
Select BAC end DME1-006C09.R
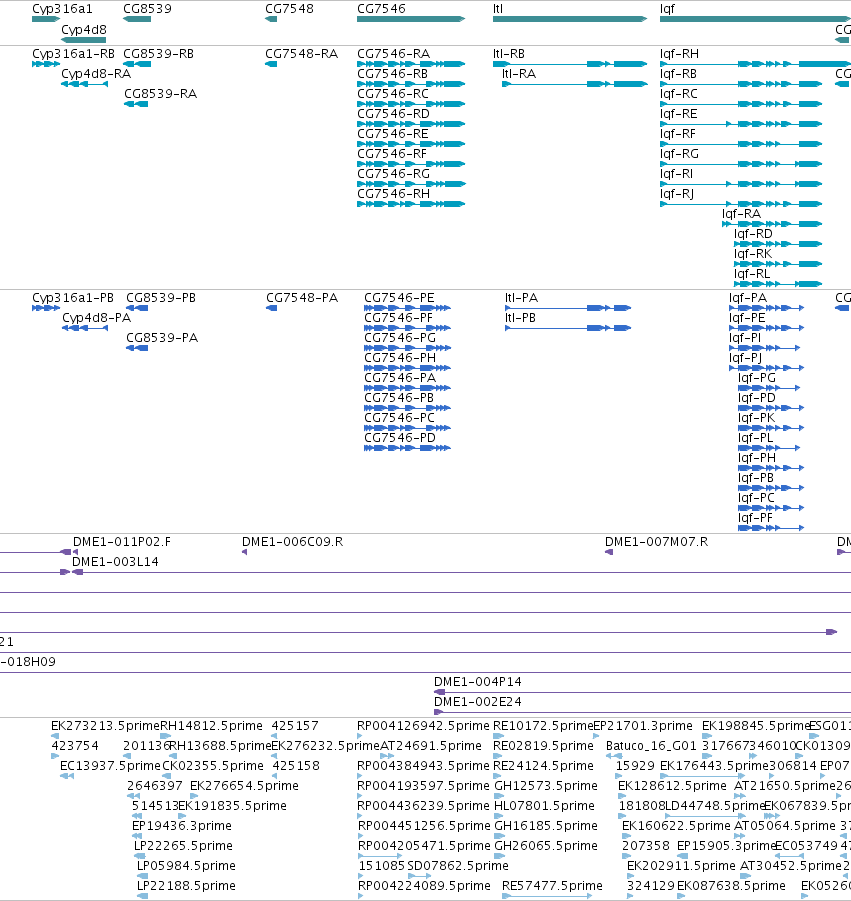coord(292,542)
